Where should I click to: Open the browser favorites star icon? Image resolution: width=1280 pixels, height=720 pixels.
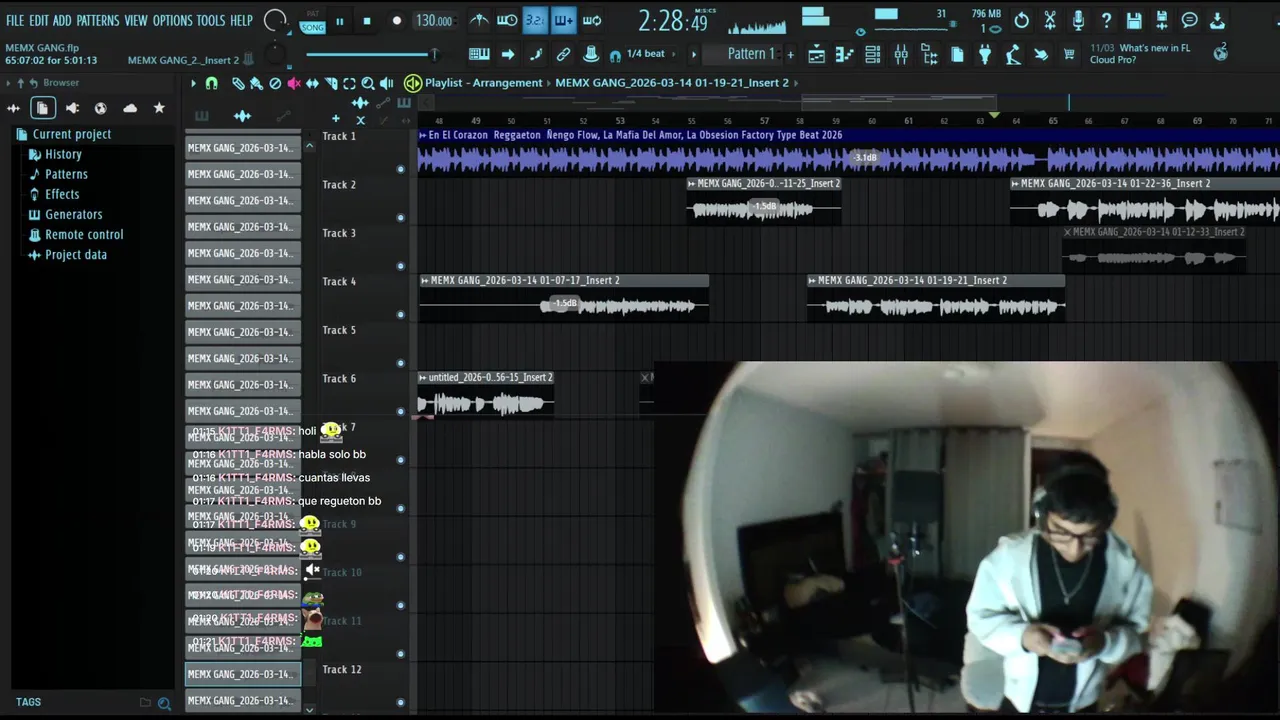pos(159,108)
